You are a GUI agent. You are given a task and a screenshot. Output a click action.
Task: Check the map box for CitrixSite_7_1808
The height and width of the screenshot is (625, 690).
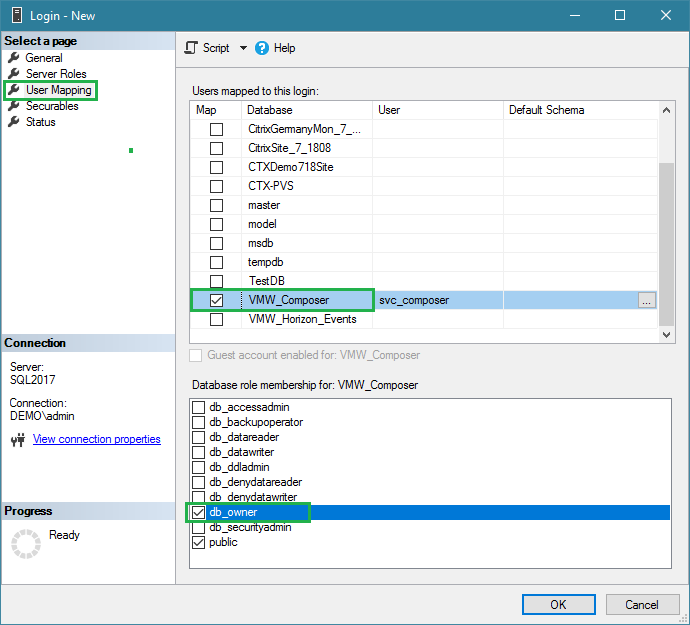pyautogui.click(x=216, y=148)
